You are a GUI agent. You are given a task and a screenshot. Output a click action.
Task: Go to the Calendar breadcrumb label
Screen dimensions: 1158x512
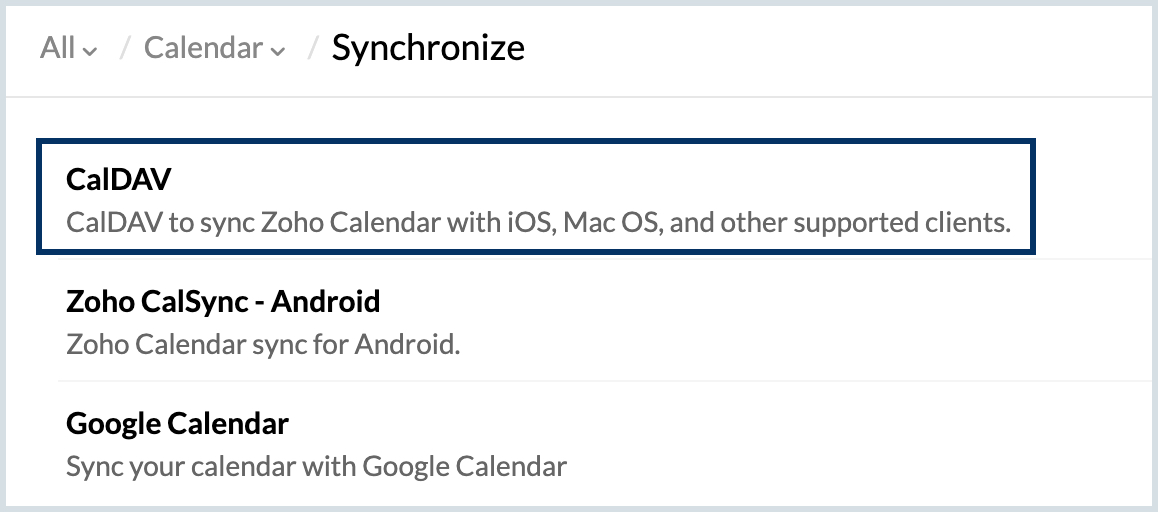(203, 47)
